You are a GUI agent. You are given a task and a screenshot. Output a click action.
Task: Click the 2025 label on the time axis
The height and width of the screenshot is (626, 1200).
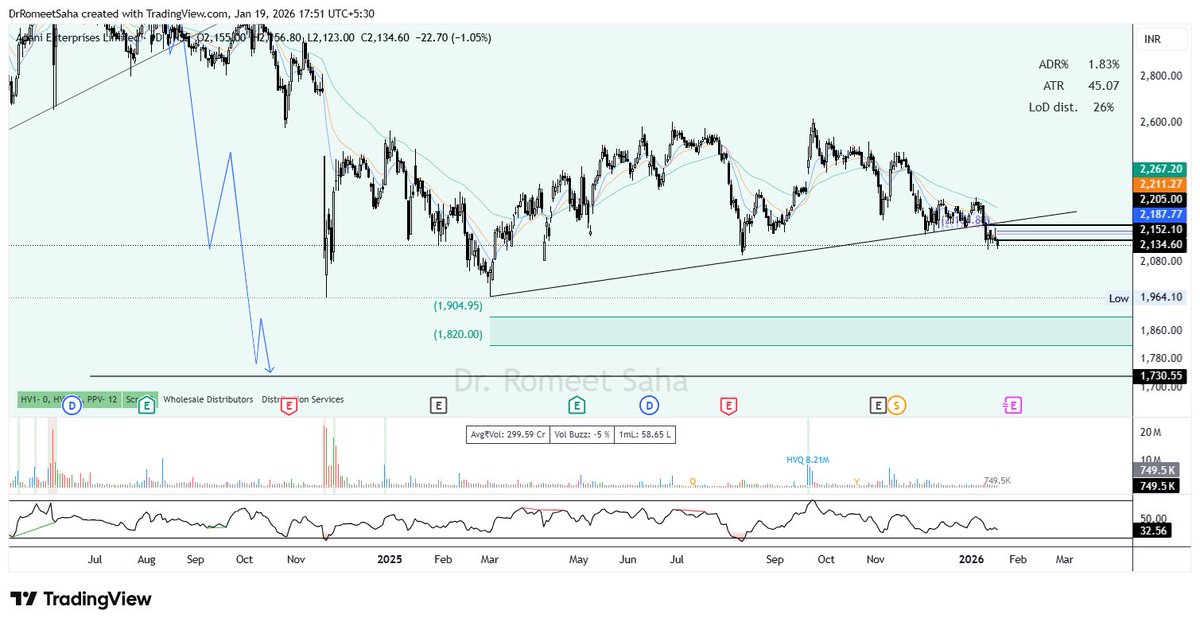[x=389, y=560]
